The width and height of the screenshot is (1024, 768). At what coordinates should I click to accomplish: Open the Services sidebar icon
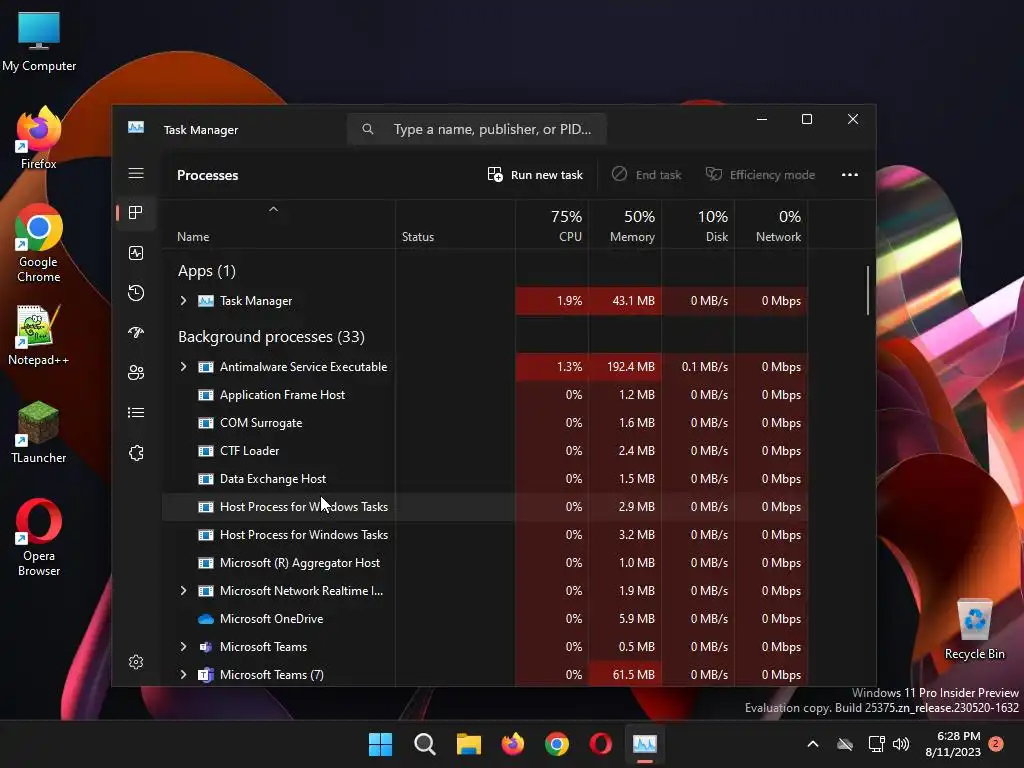click(x=136, y=453)
